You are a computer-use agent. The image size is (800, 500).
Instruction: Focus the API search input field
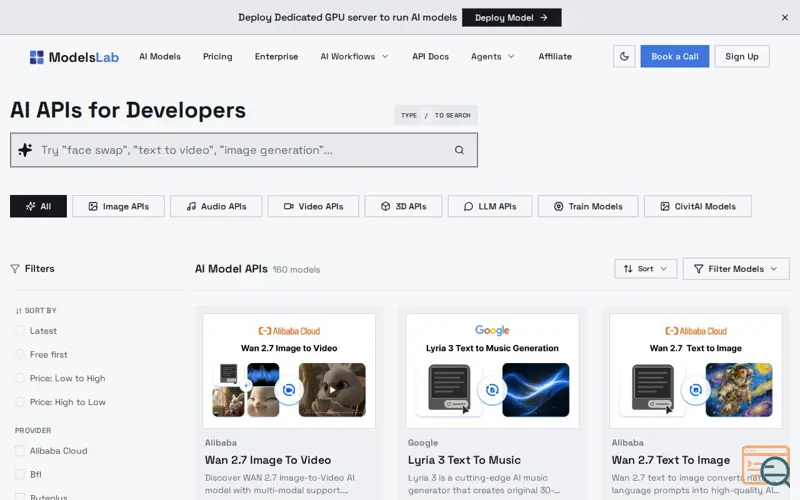pyautogui.click(x=244, y=150)
